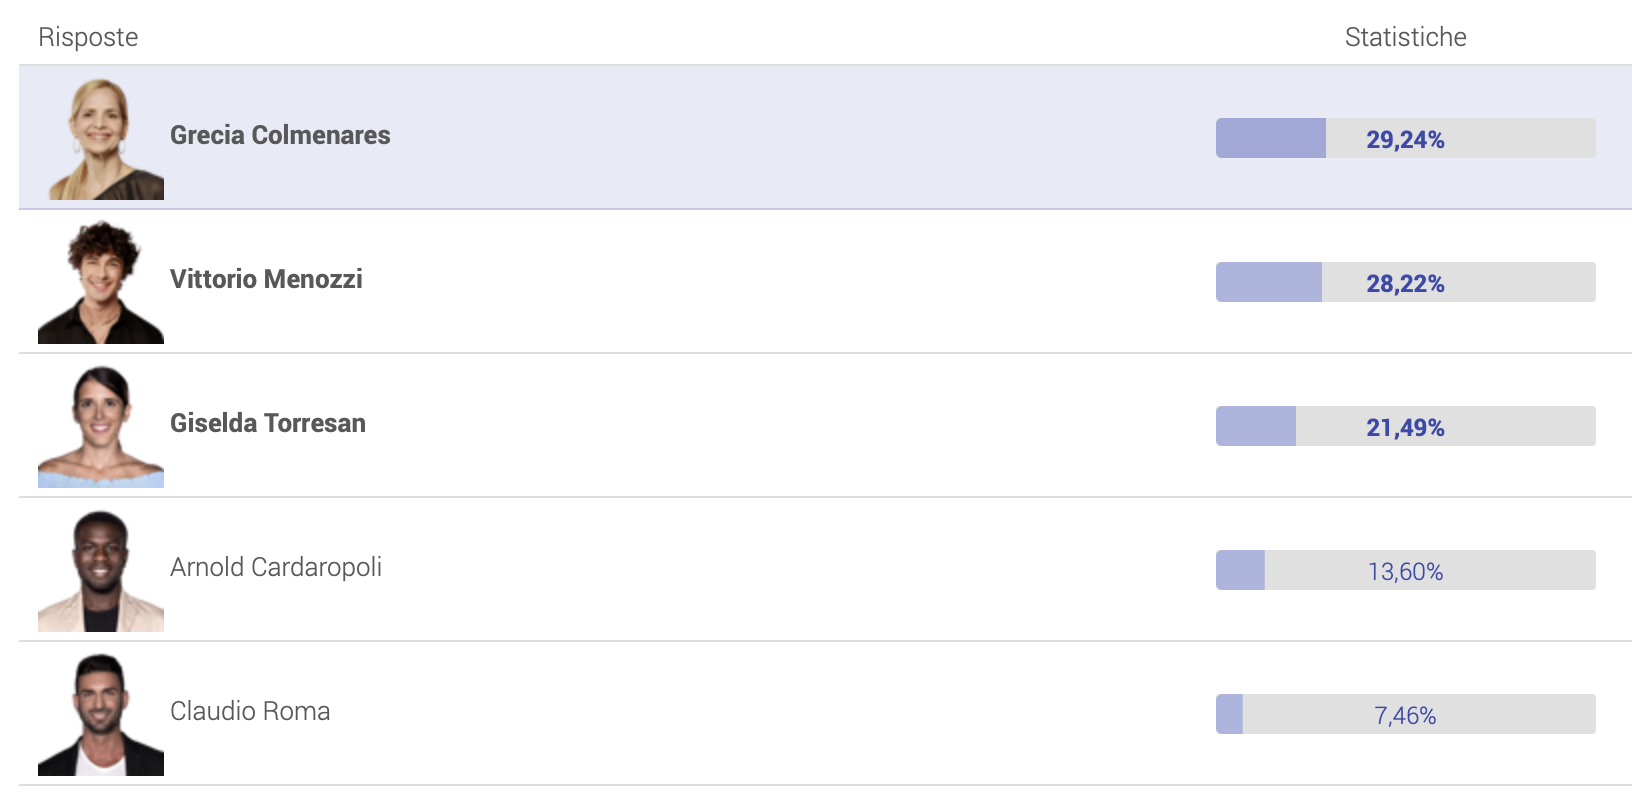Click Grecia Colmenares' portrait photo

point(101,138)
